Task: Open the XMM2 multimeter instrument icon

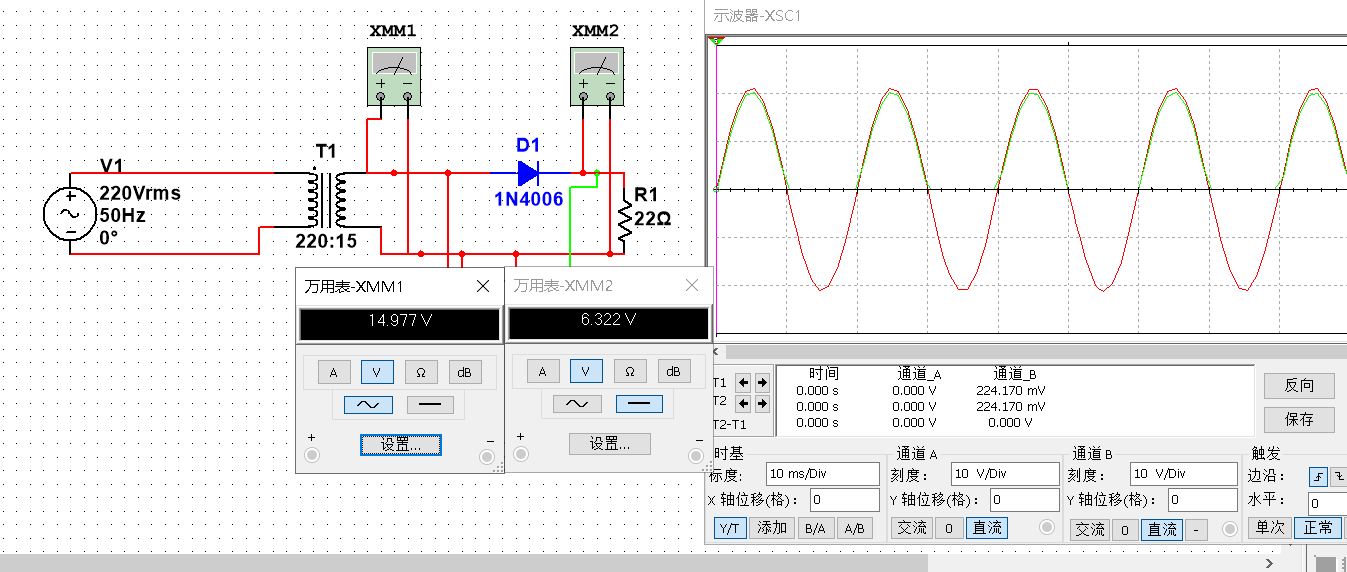Action: (597, 74)
